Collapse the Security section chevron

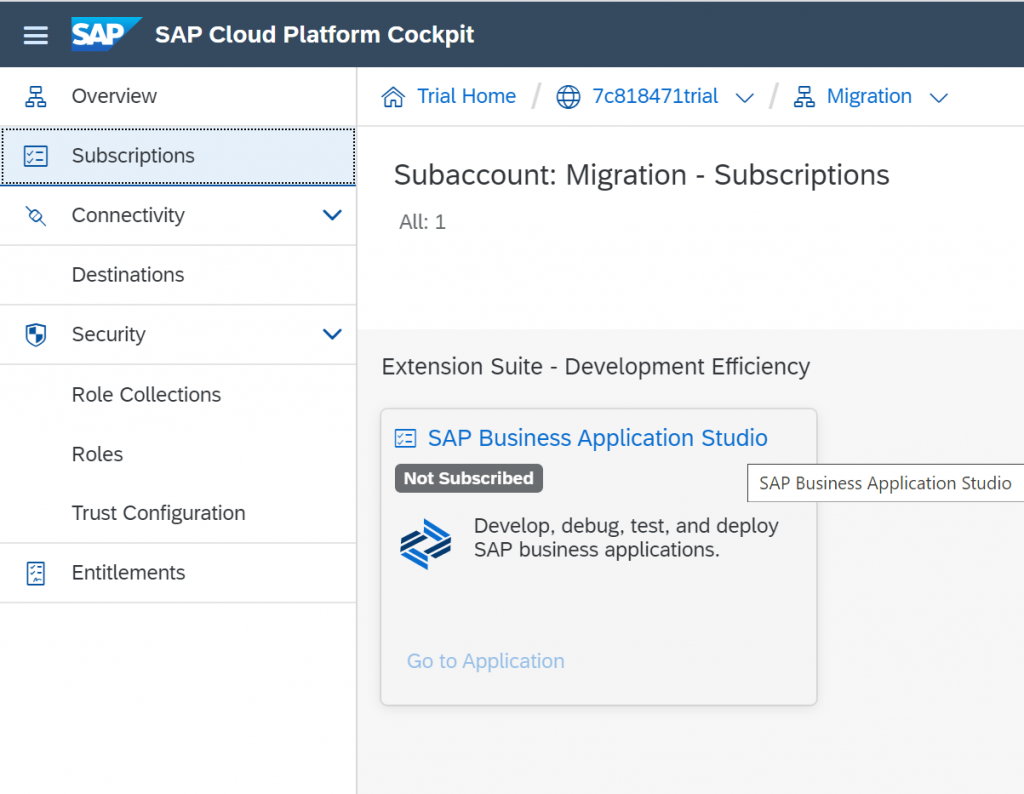332,334
